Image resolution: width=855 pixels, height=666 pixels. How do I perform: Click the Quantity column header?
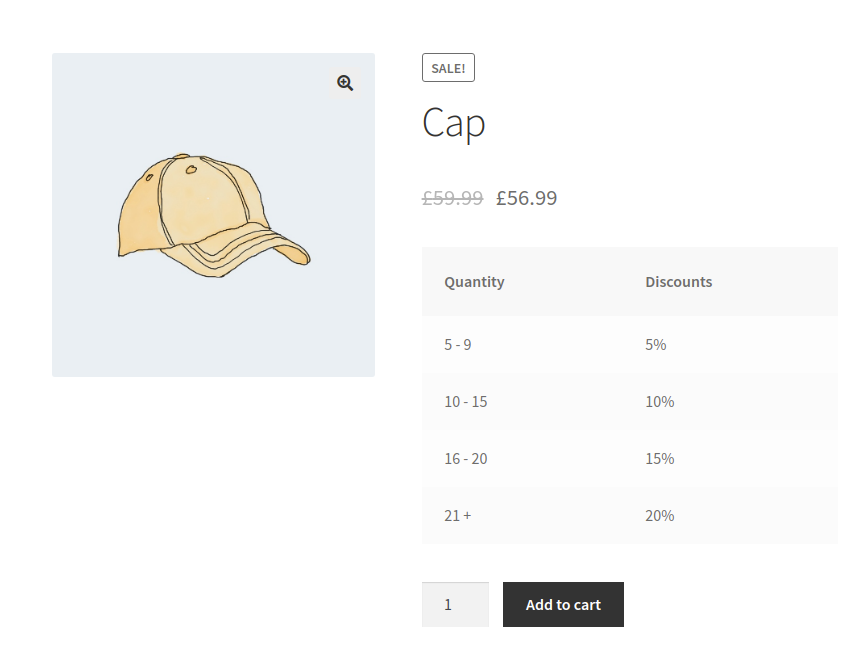[474, 282]
